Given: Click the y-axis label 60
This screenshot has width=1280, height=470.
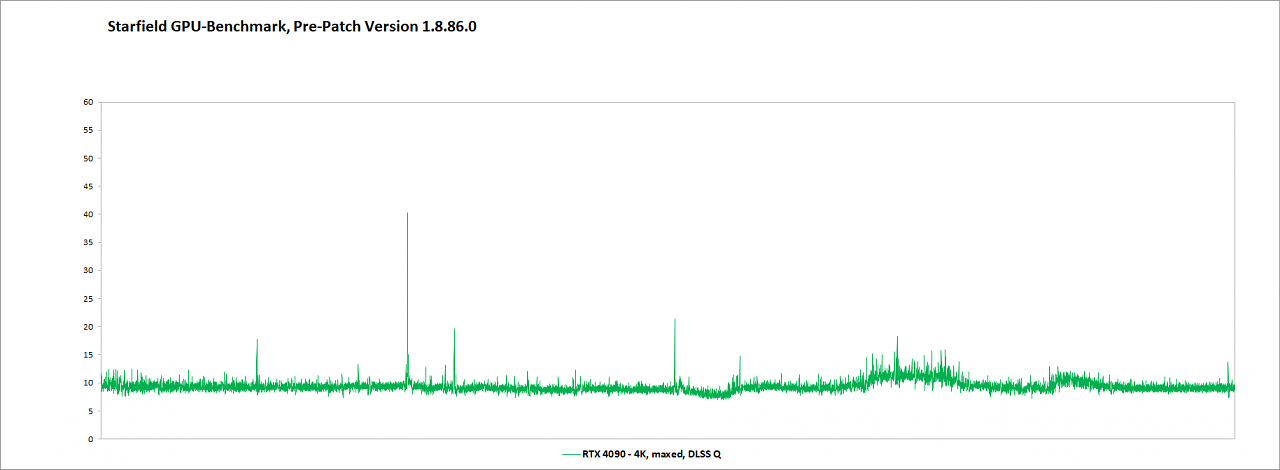Looking at the screenshot, I should coord(88,102).
